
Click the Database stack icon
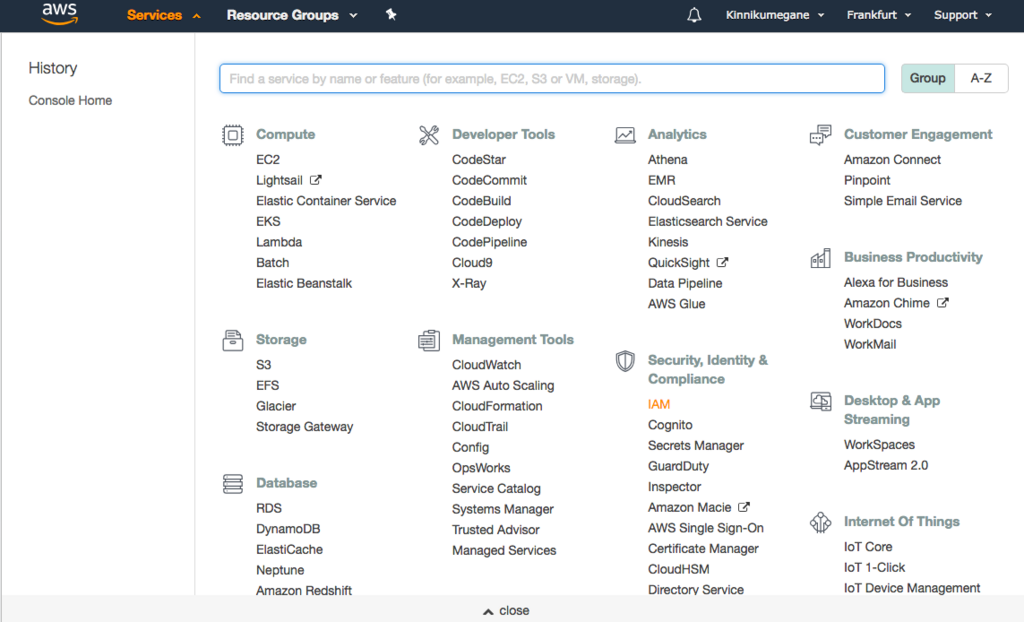click(232, 484)
